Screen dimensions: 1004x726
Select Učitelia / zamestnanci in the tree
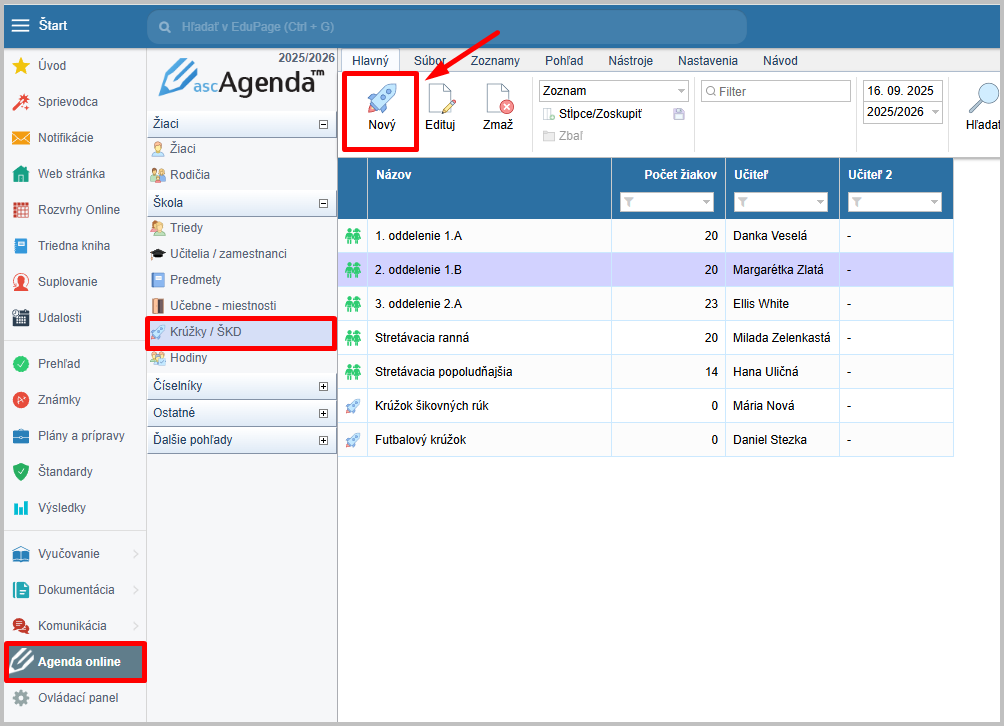[228, 254]
